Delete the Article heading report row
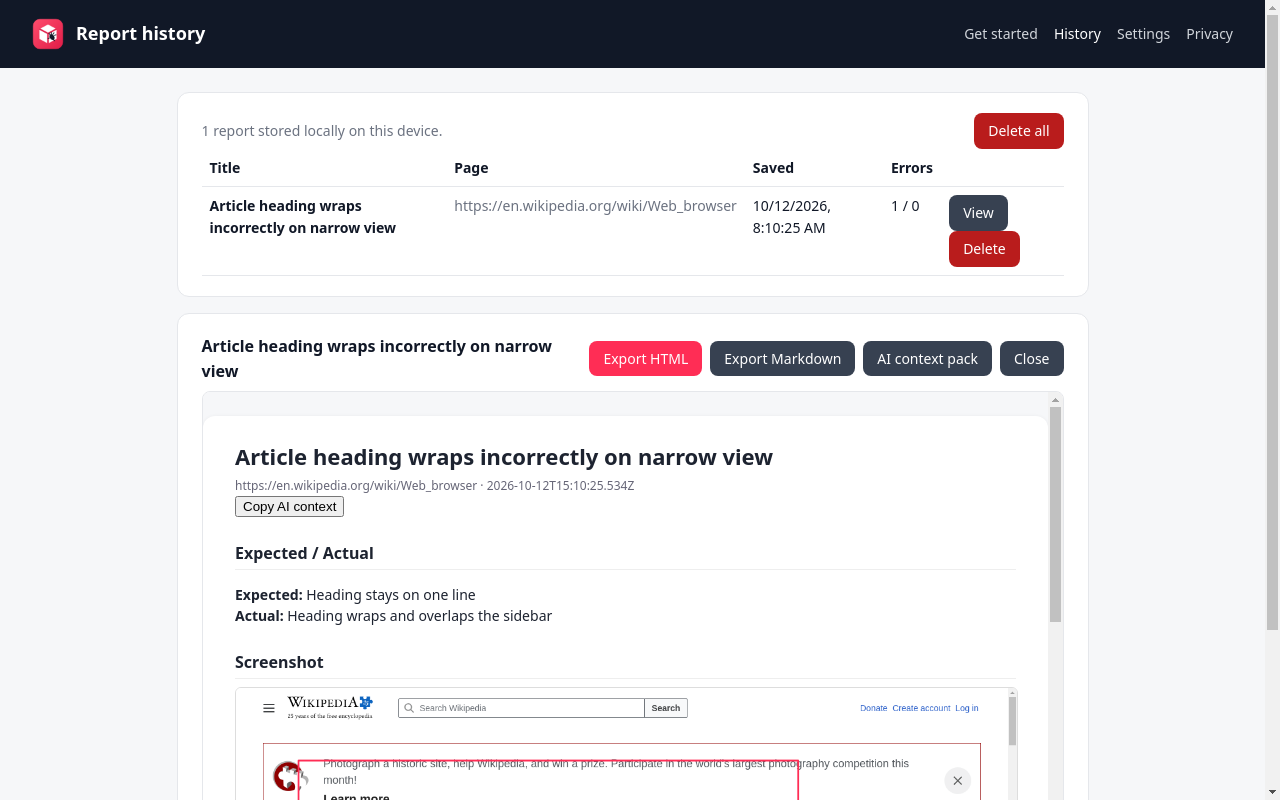The image size is (1280, 800). (x=984, y=249)
